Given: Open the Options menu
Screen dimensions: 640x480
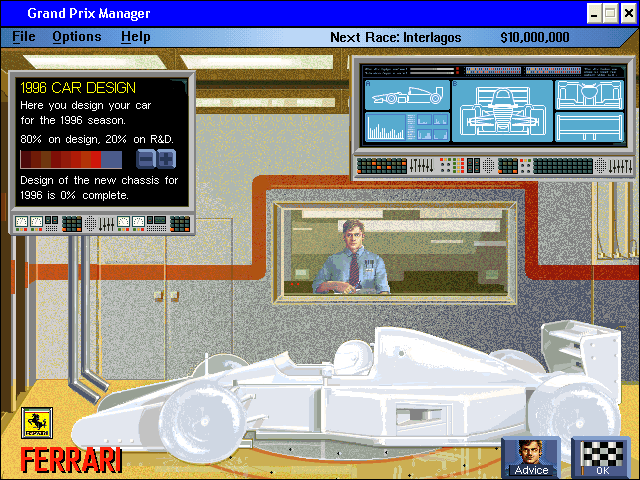Looking at the screenshot, I should (77, 37).
